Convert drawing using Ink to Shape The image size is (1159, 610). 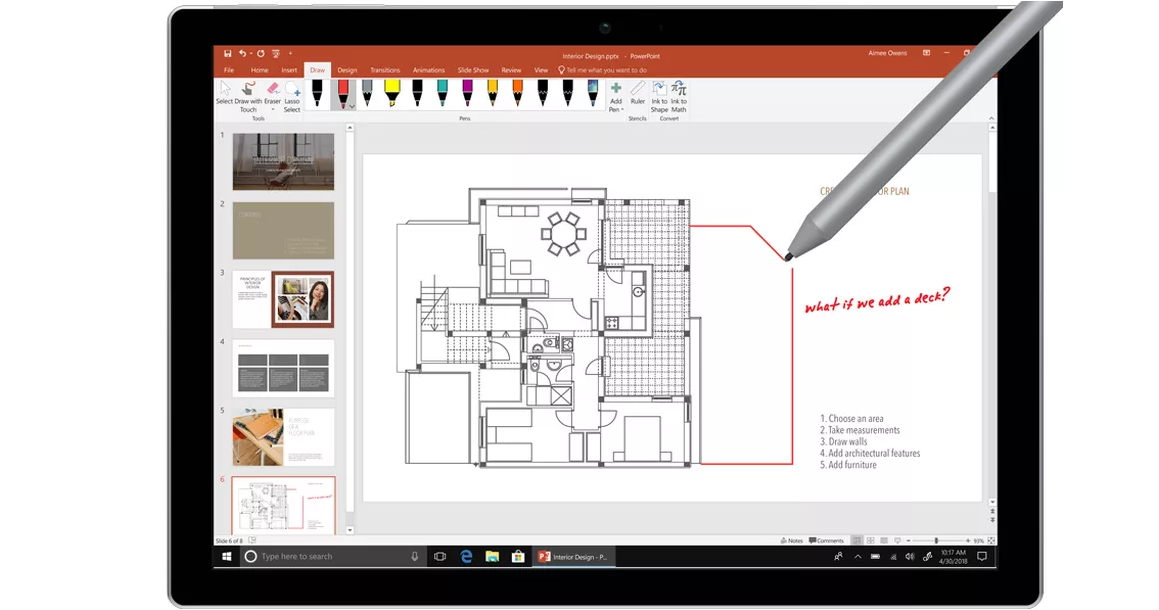click(x=660, y=94)
